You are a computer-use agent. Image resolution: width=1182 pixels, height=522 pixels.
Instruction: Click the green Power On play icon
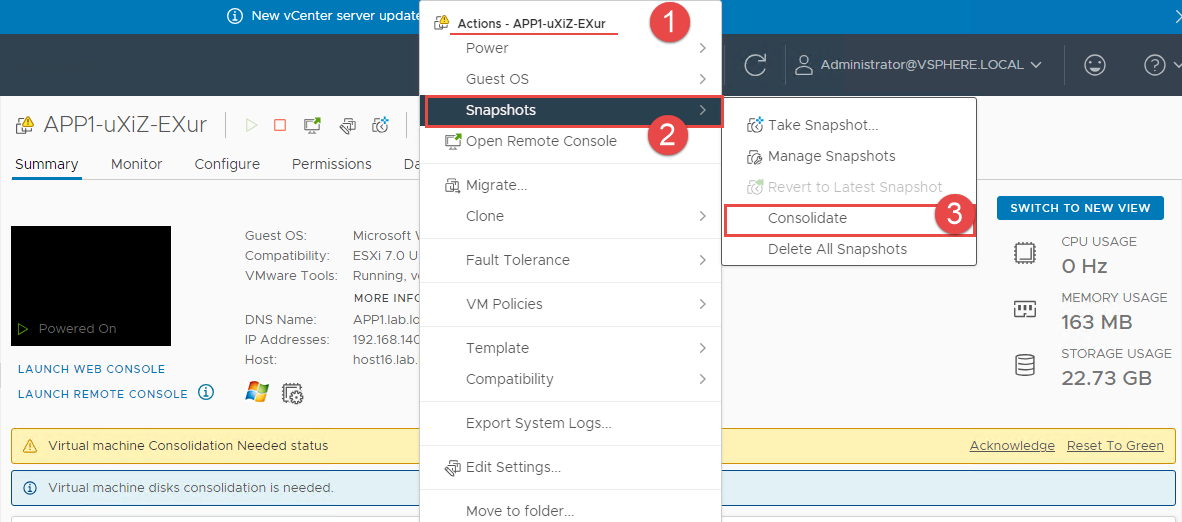click(x=252, y=125)
